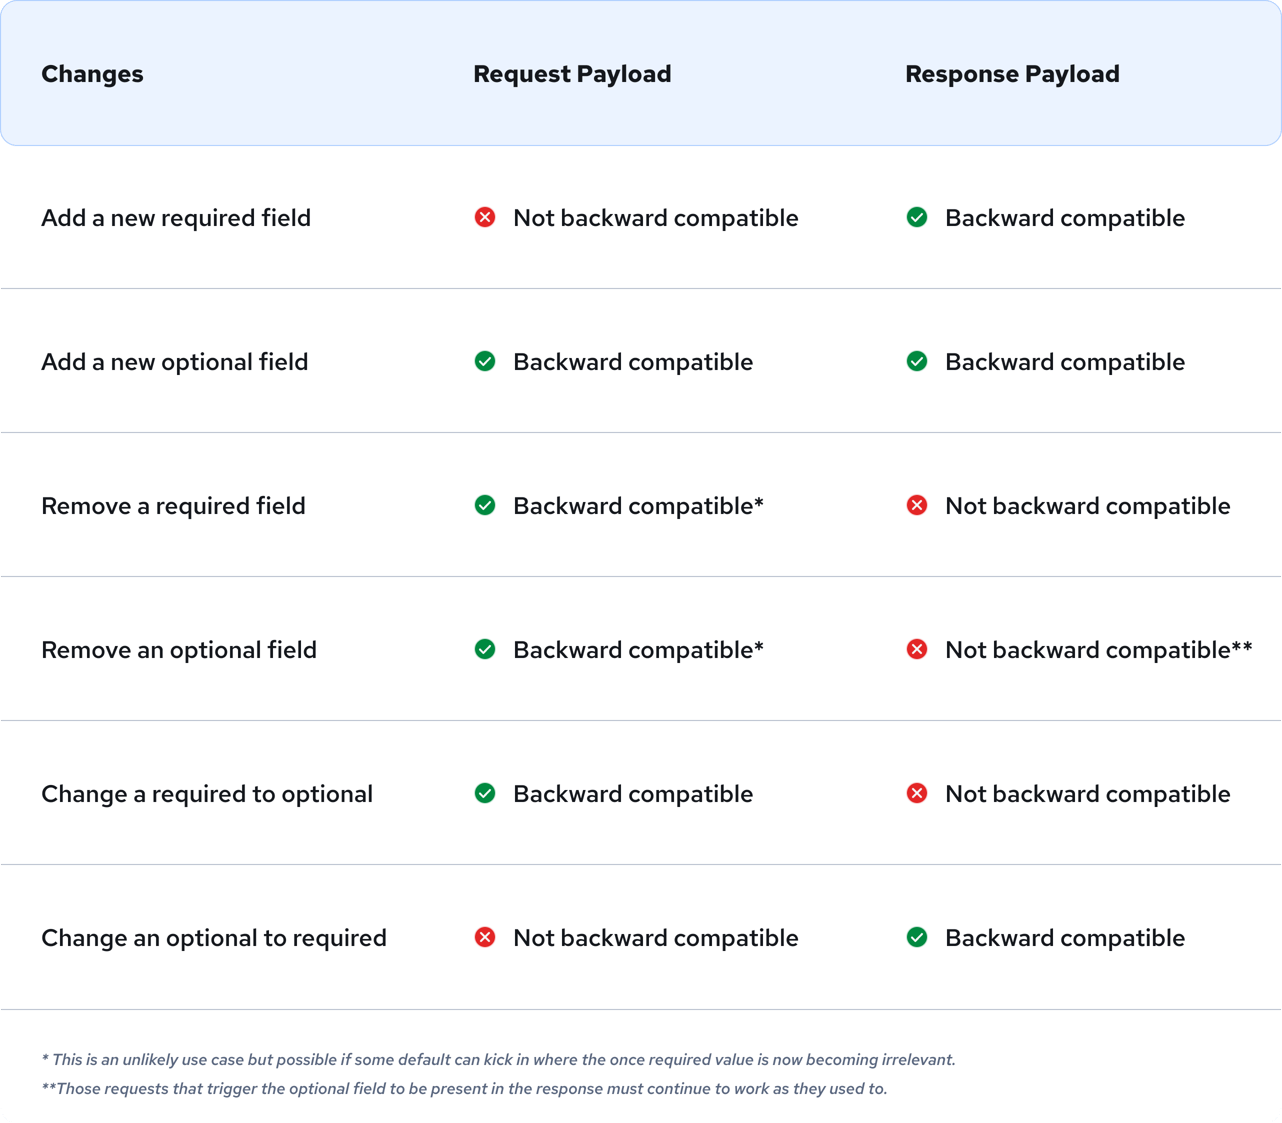
Task: Click green check in Request column, Remove optional row
Action: pos(485,649)
